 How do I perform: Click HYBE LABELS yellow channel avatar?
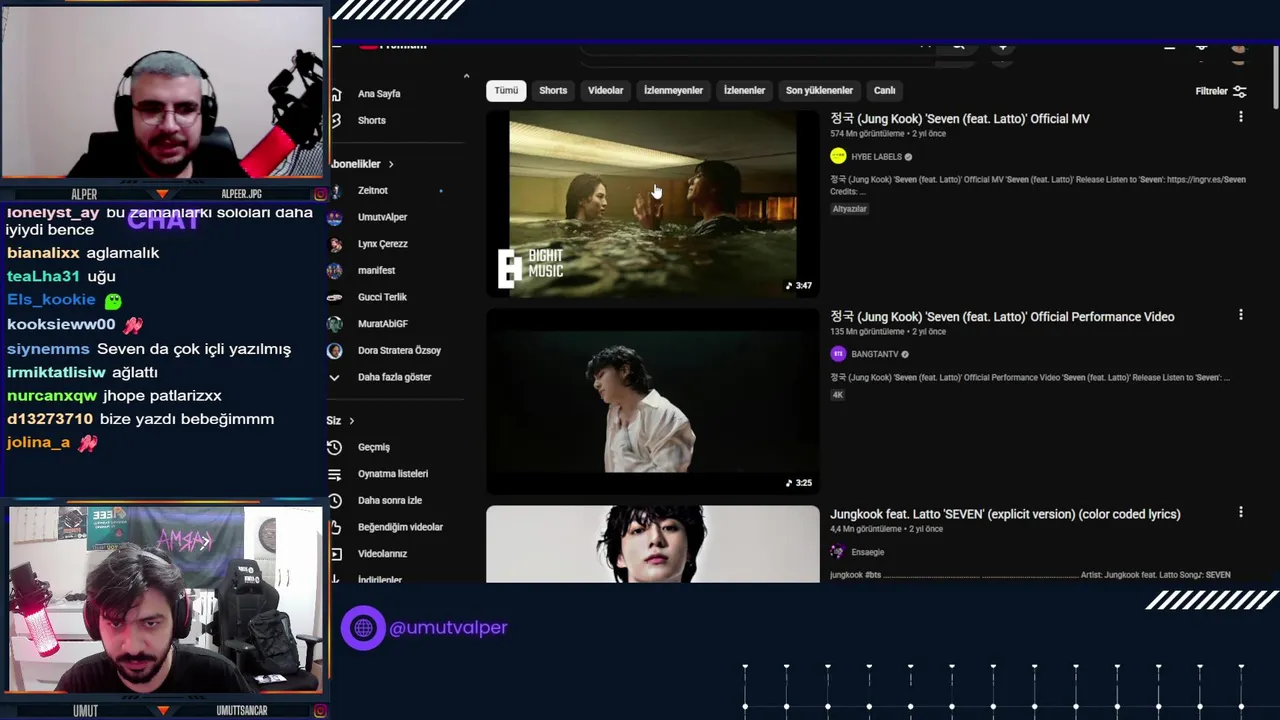(838, 156)
